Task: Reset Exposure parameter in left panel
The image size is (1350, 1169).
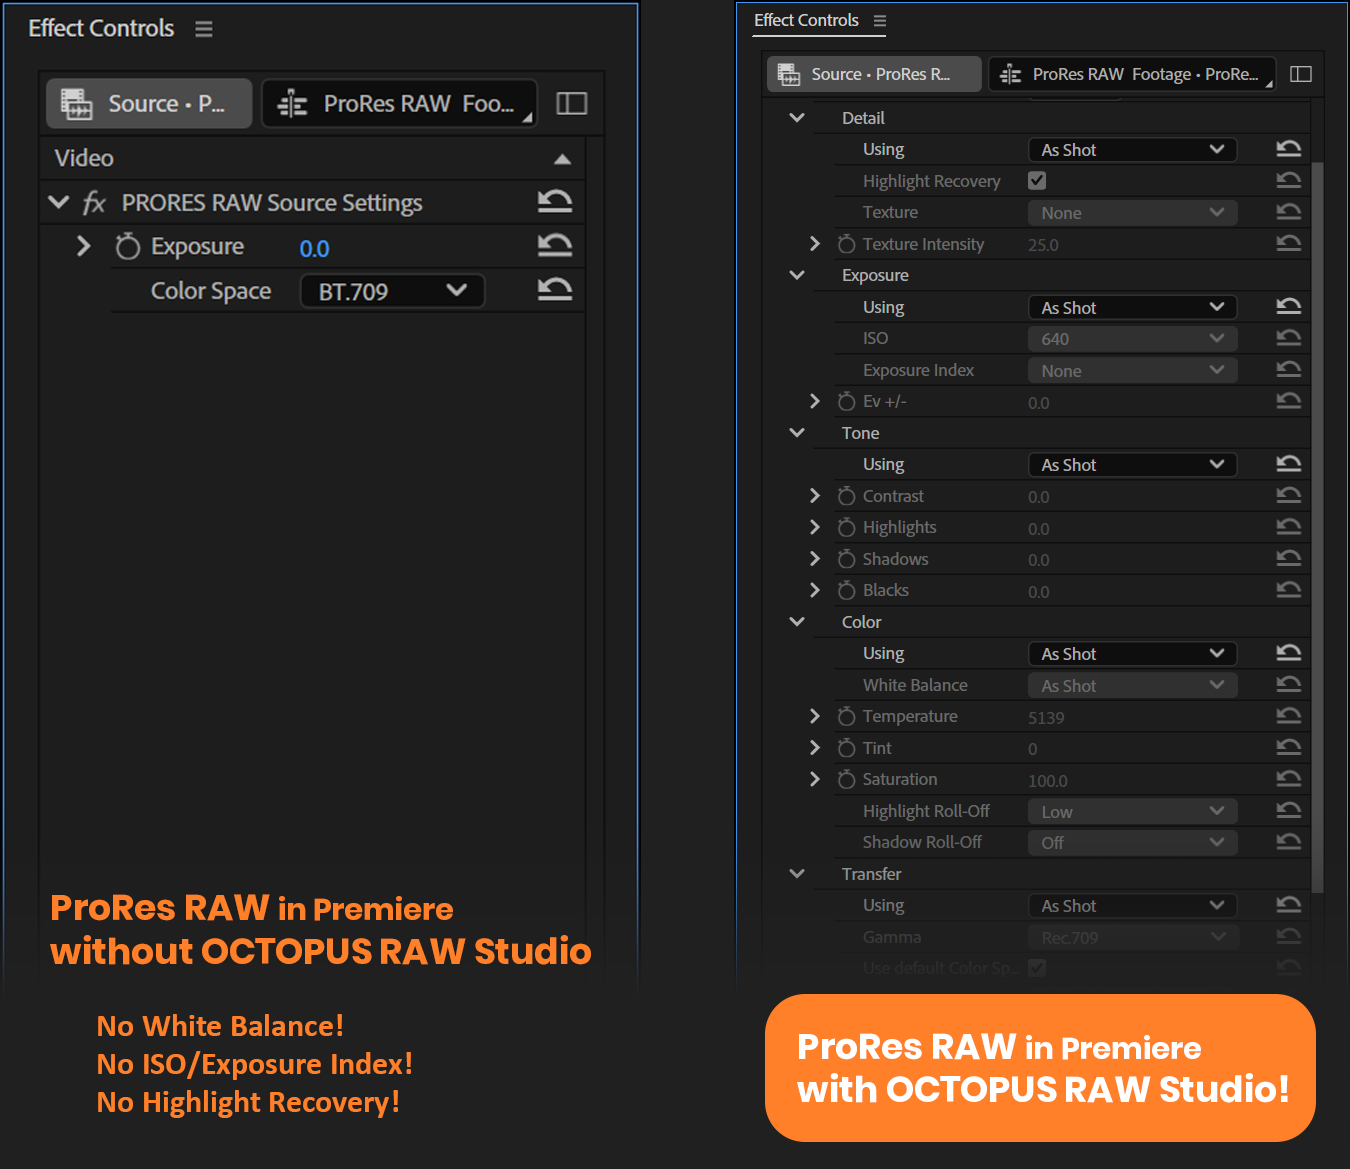Action: tap(555, 246)
